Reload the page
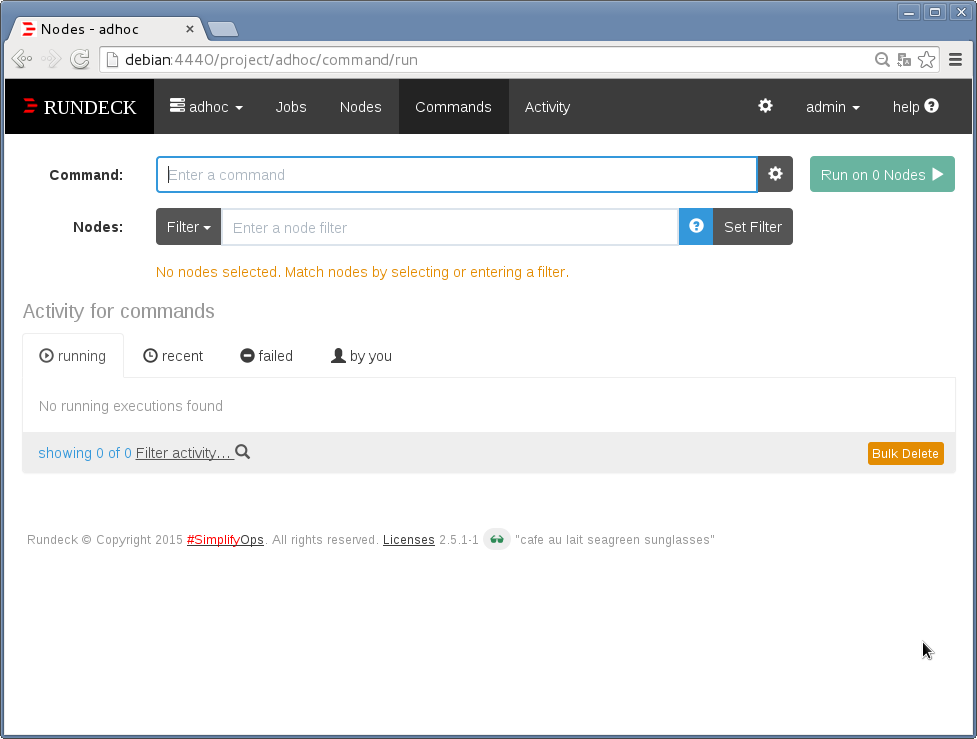The height and width of the screenshot is (739, 977). click(80, 59)
